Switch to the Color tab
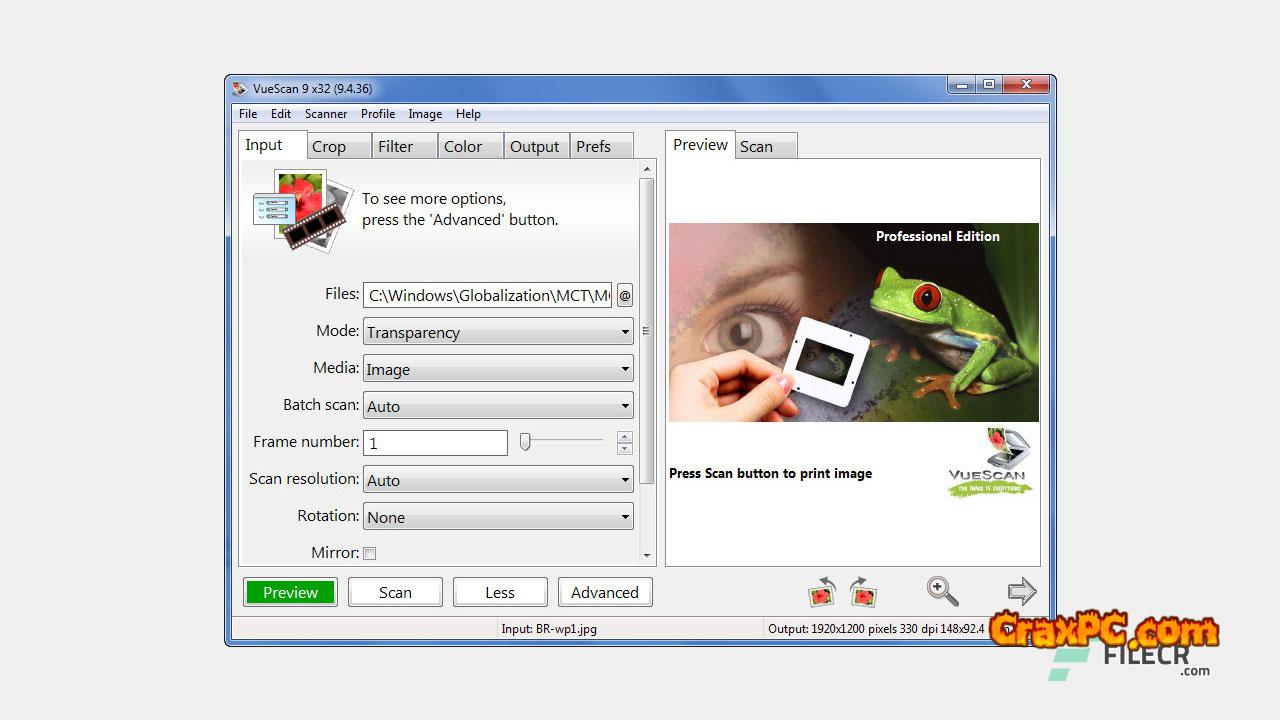 (471, 146)
